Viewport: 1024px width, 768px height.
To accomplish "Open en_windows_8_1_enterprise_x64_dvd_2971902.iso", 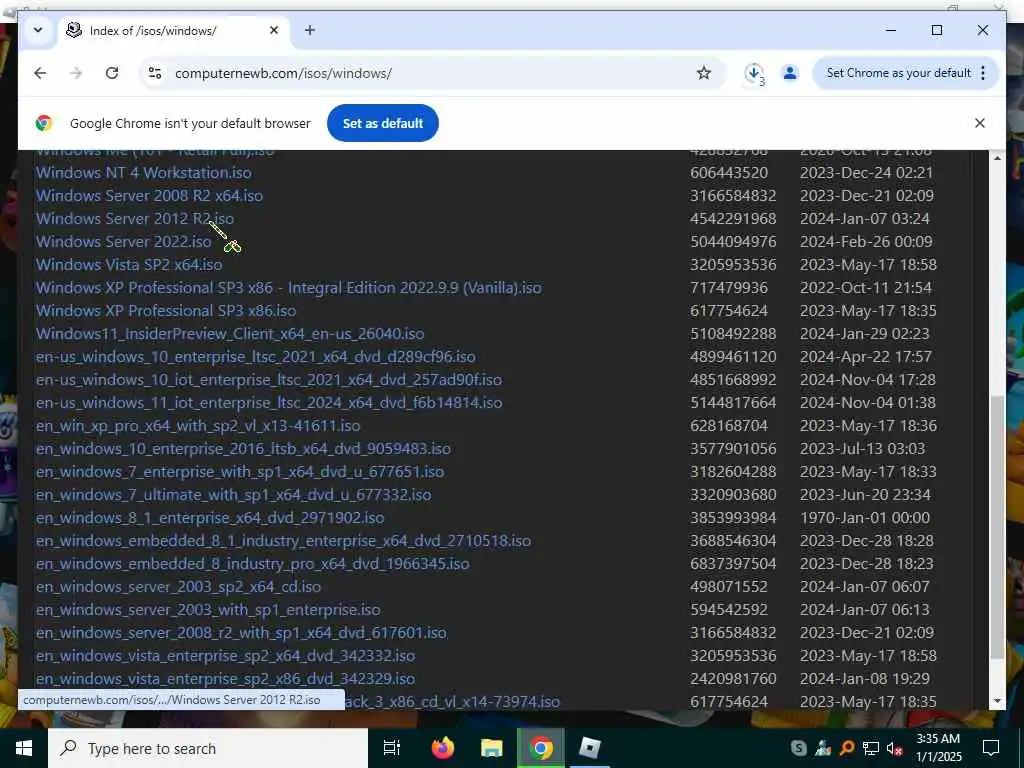I will pos(210,517).
